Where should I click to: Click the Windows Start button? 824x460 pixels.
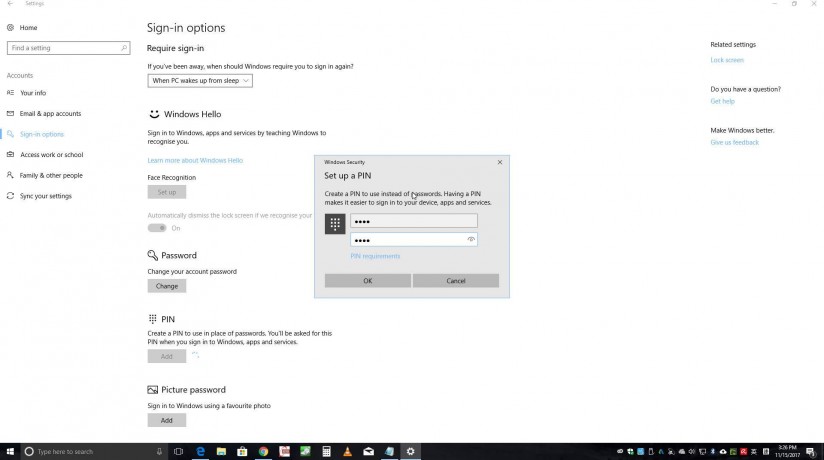(x=9, y=452)
